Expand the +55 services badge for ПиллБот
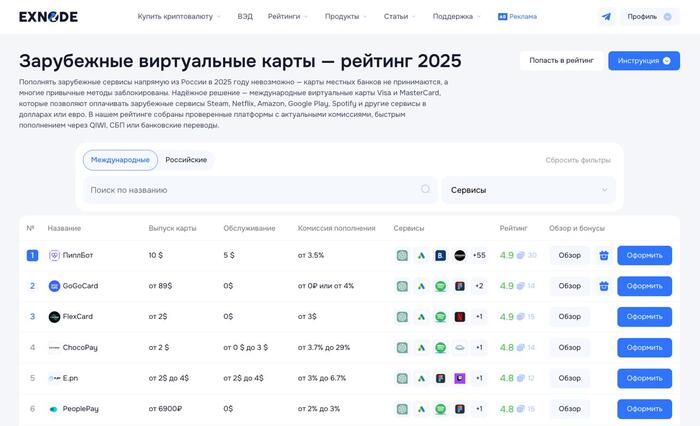The image size is (700, 426). tap(479, 255)
